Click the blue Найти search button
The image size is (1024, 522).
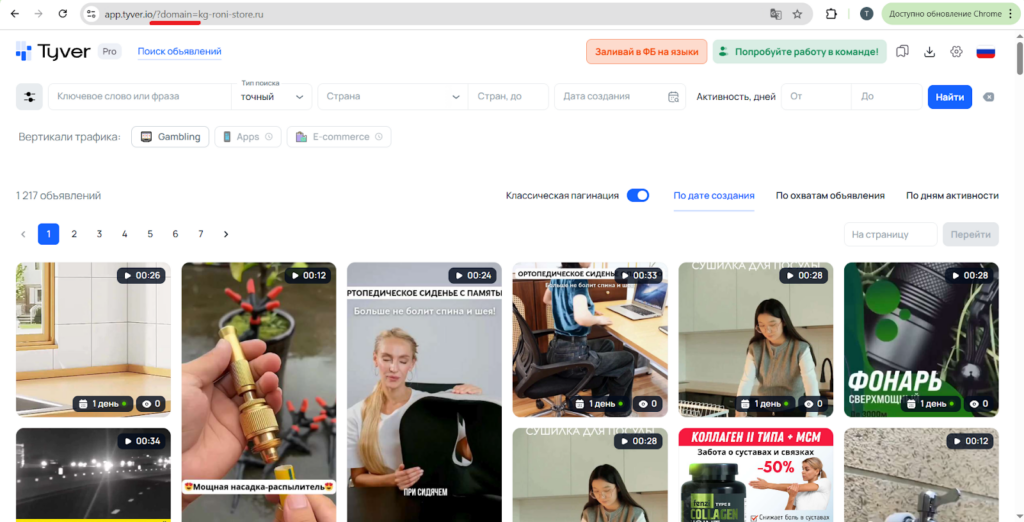949,97
